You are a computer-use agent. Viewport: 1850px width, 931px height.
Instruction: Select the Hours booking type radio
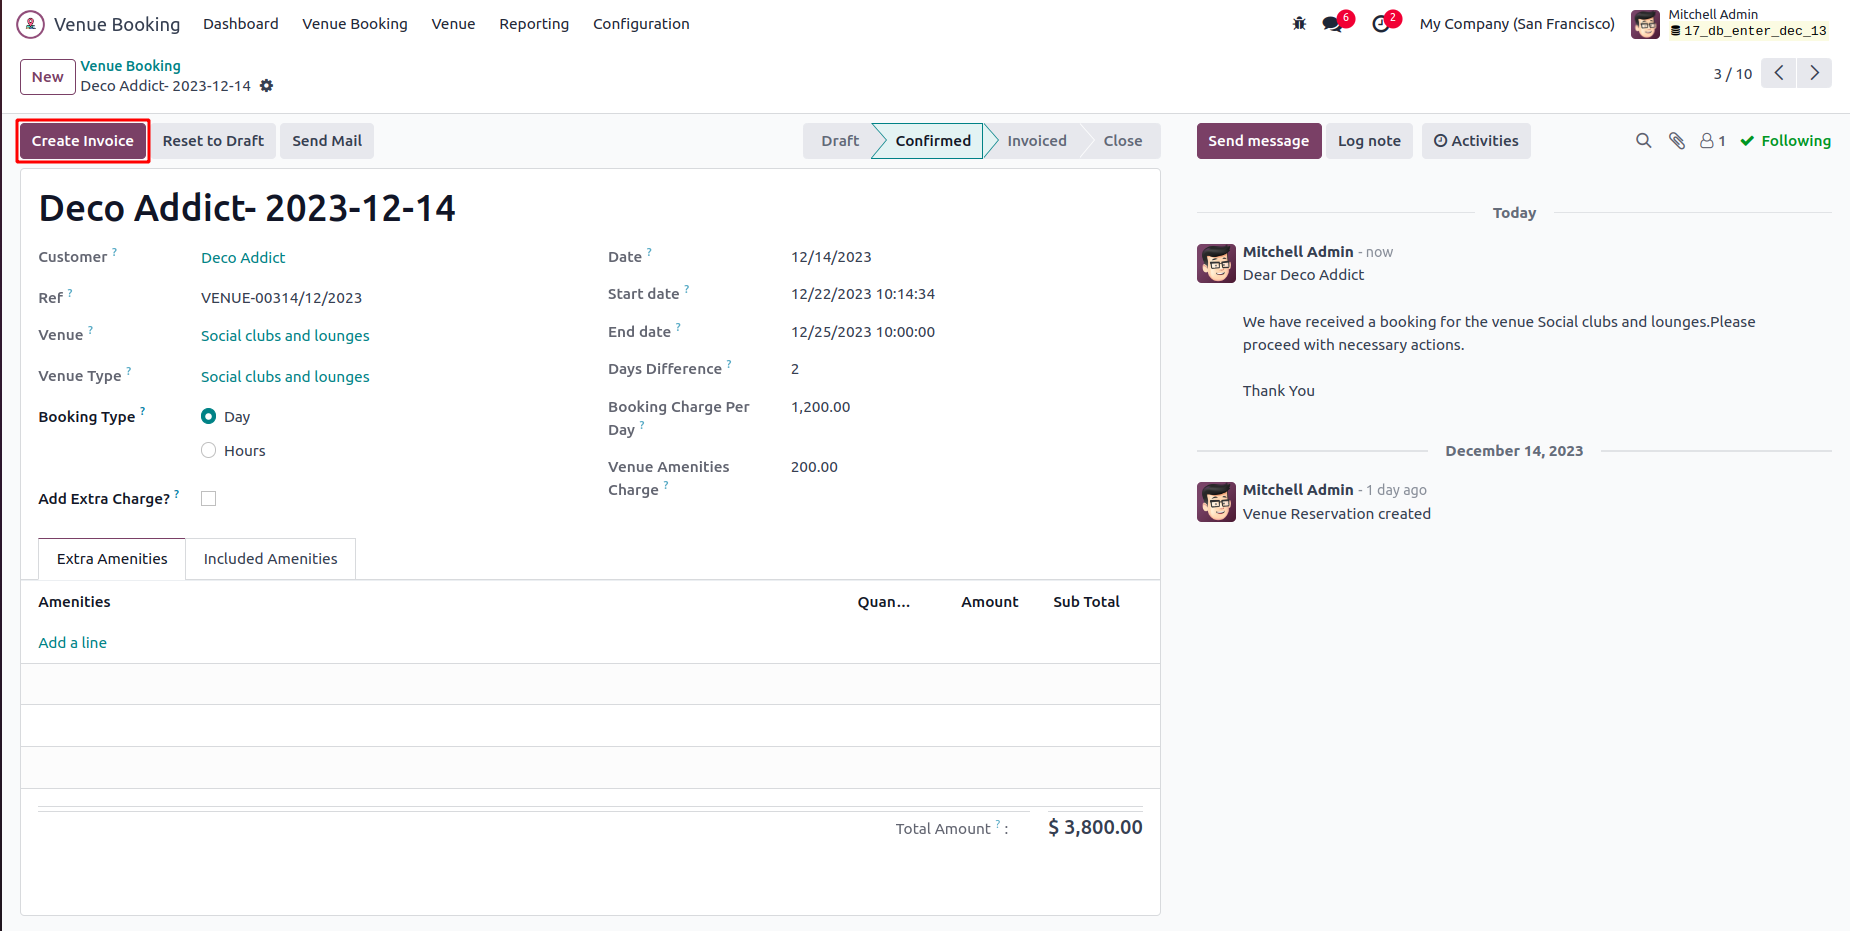[208, 450]
